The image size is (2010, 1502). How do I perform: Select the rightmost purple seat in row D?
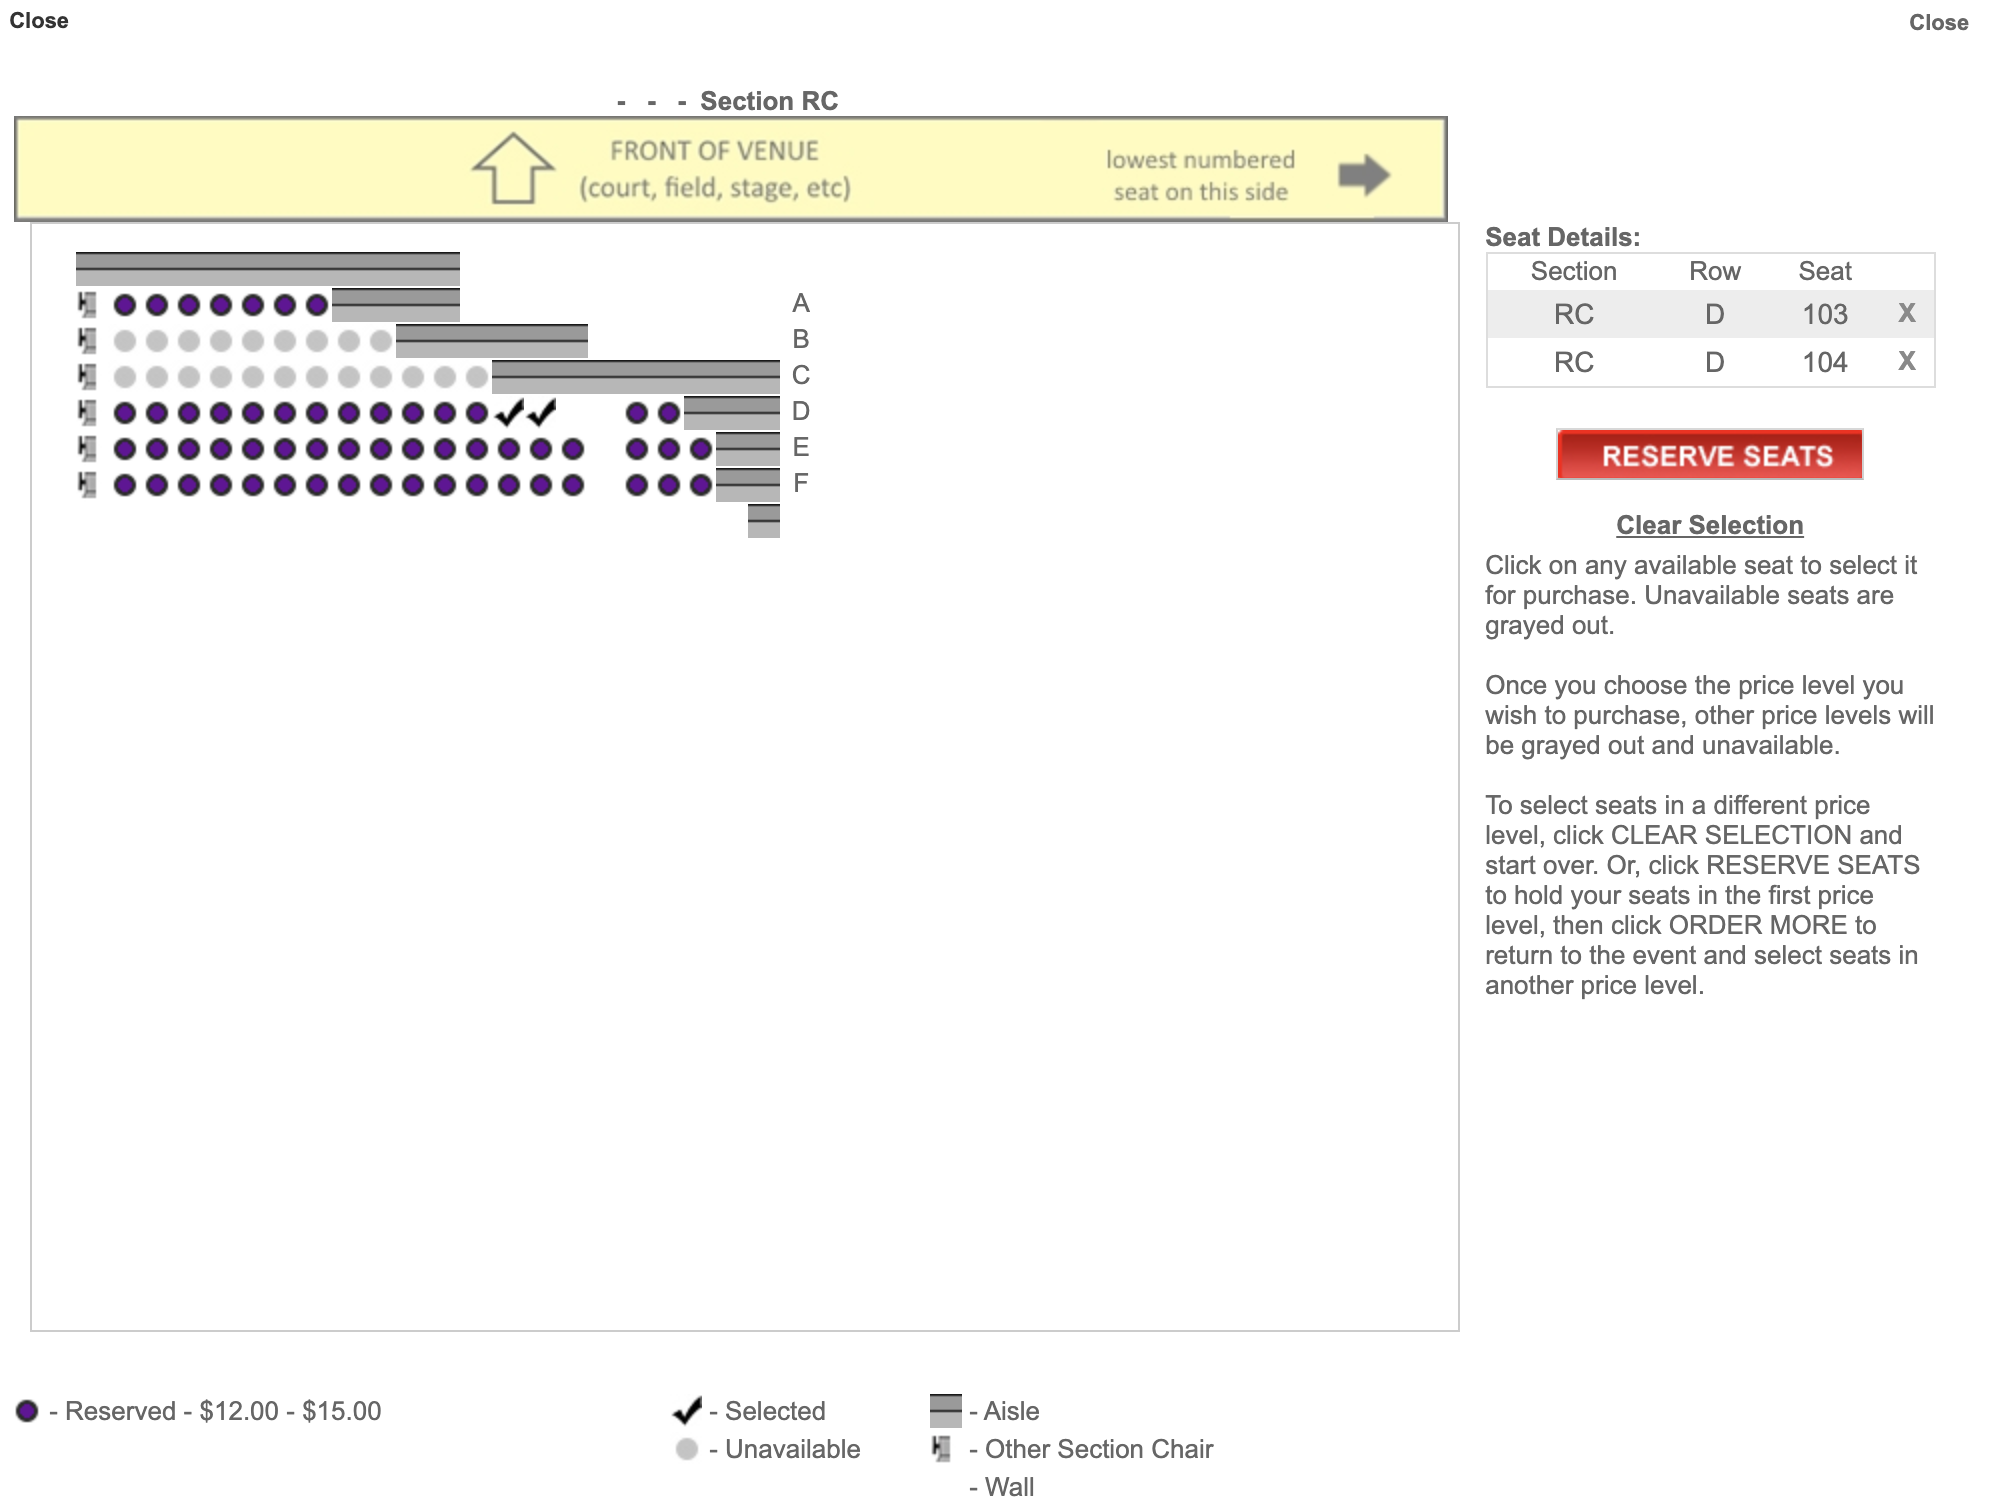point(669,413)
